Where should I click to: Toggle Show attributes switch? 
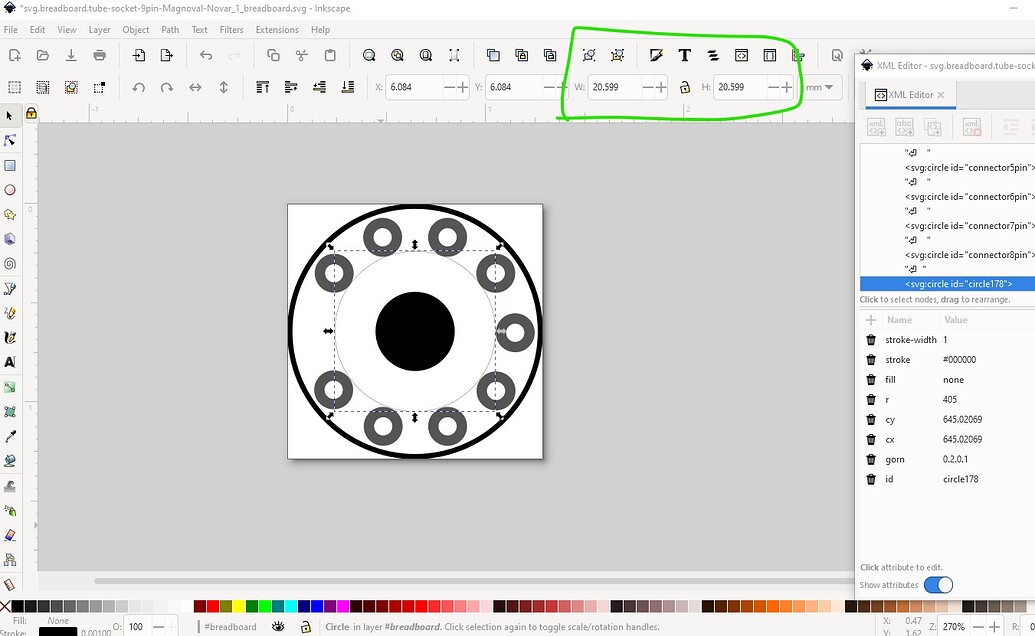click(x=938, y=585)
